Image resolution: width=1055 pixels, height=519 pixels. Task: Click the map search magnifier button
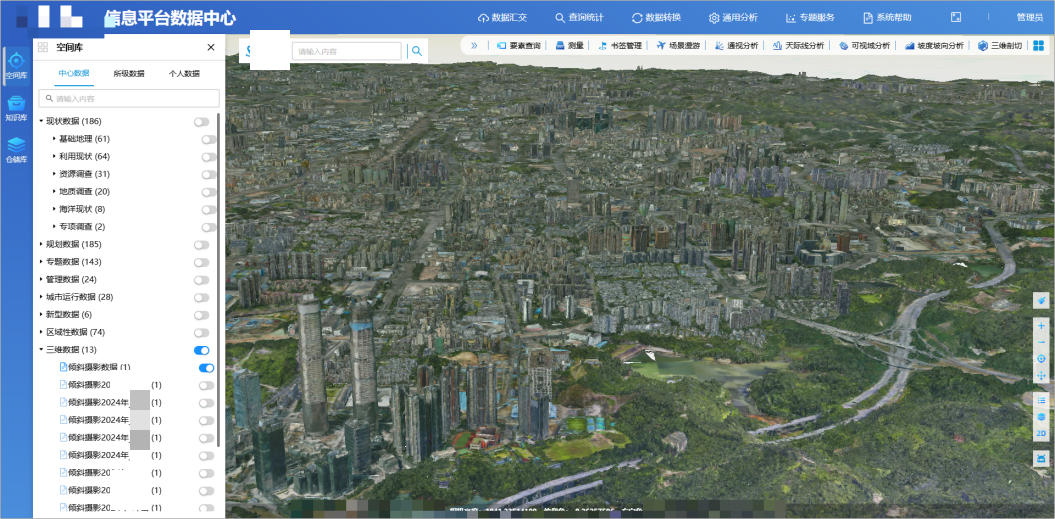tap(416, 50)
